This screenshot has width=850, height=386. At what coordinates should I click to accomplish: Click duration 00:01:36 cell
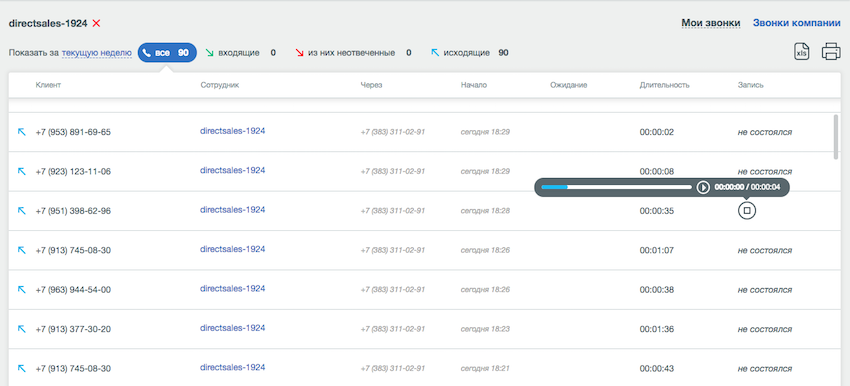click(656, 329)
